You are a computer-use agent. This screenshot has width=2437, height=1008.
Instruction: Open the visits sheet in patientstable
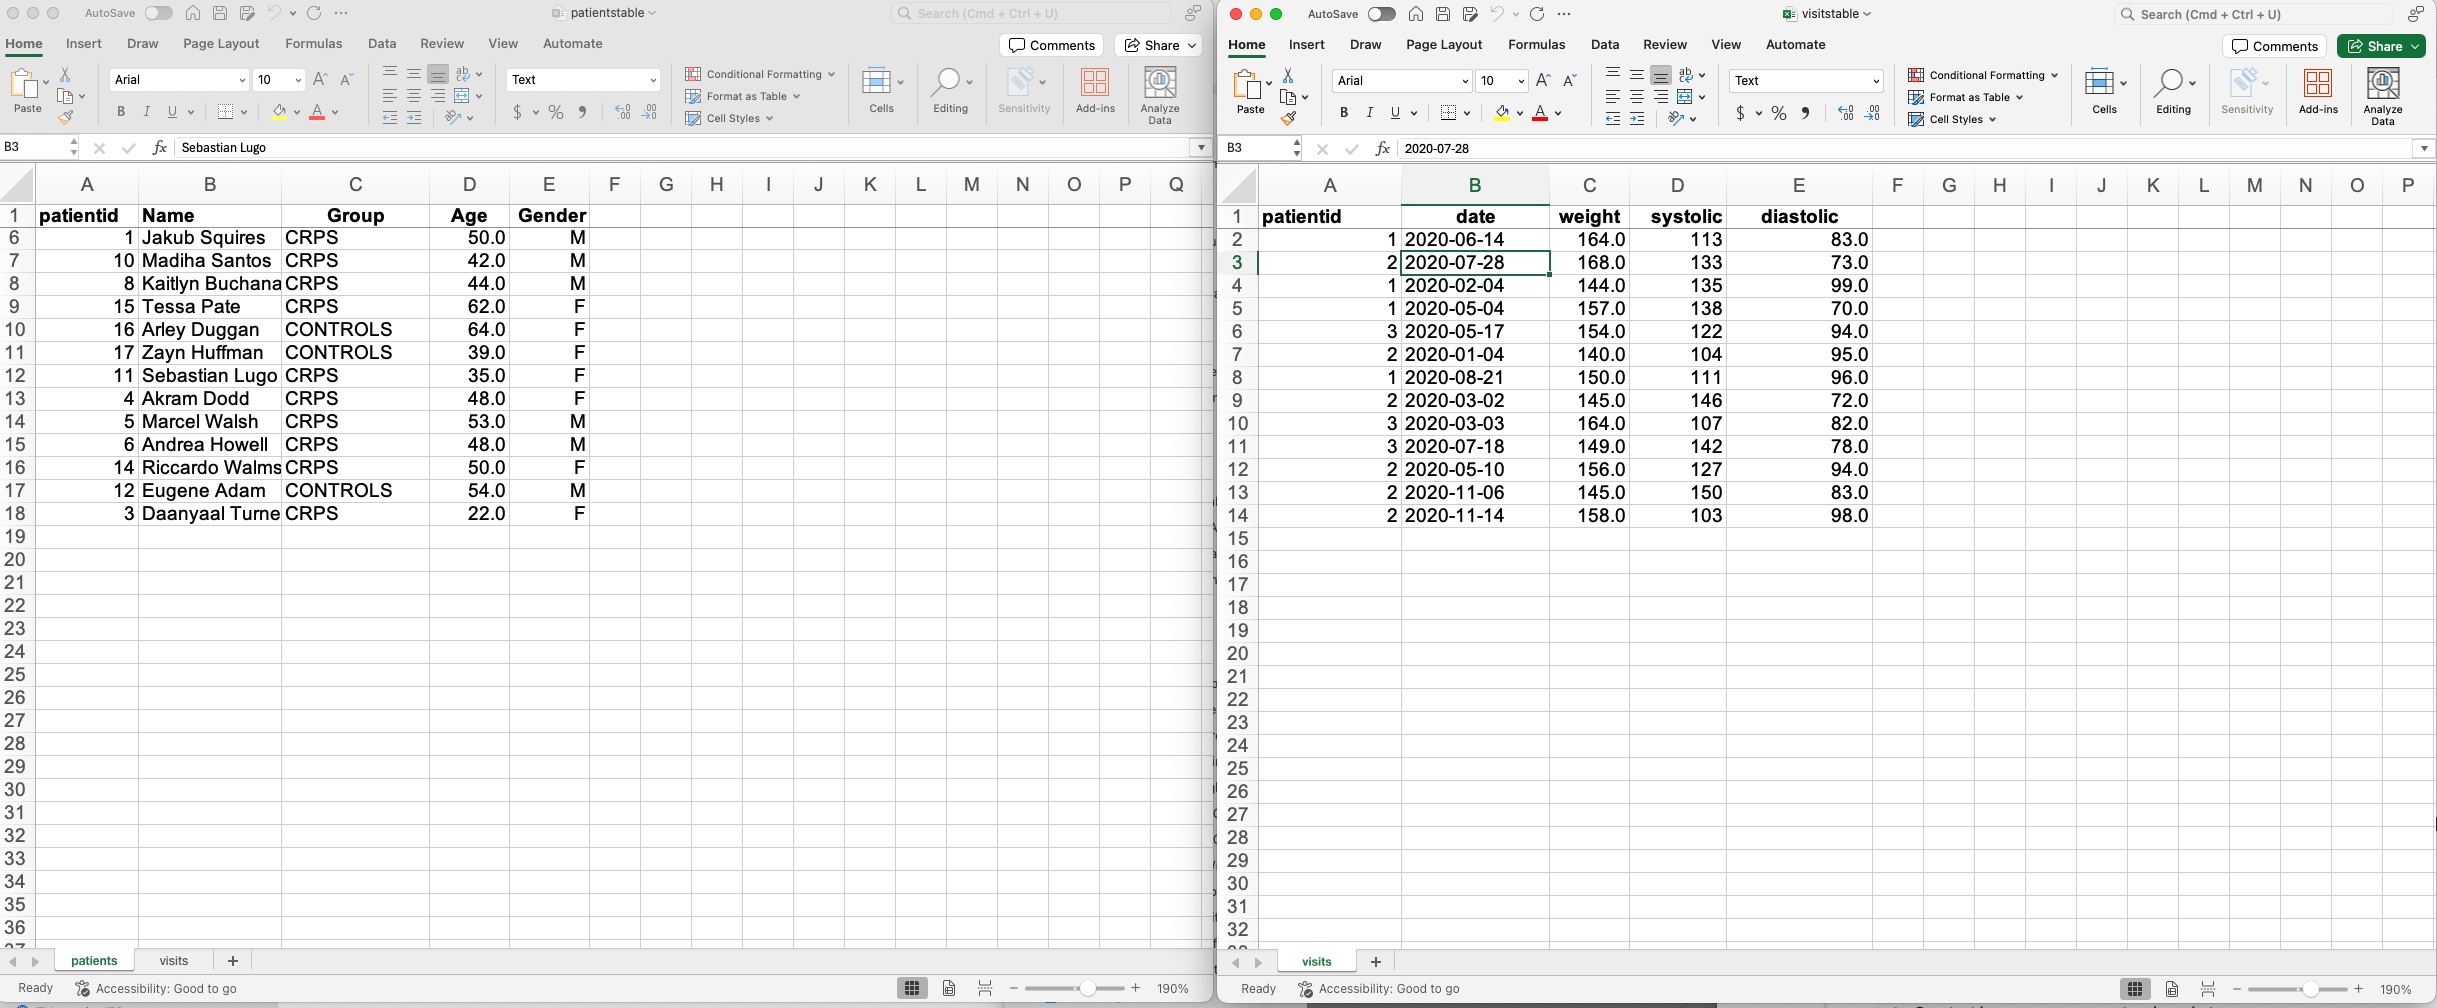[x=174, y=960]
